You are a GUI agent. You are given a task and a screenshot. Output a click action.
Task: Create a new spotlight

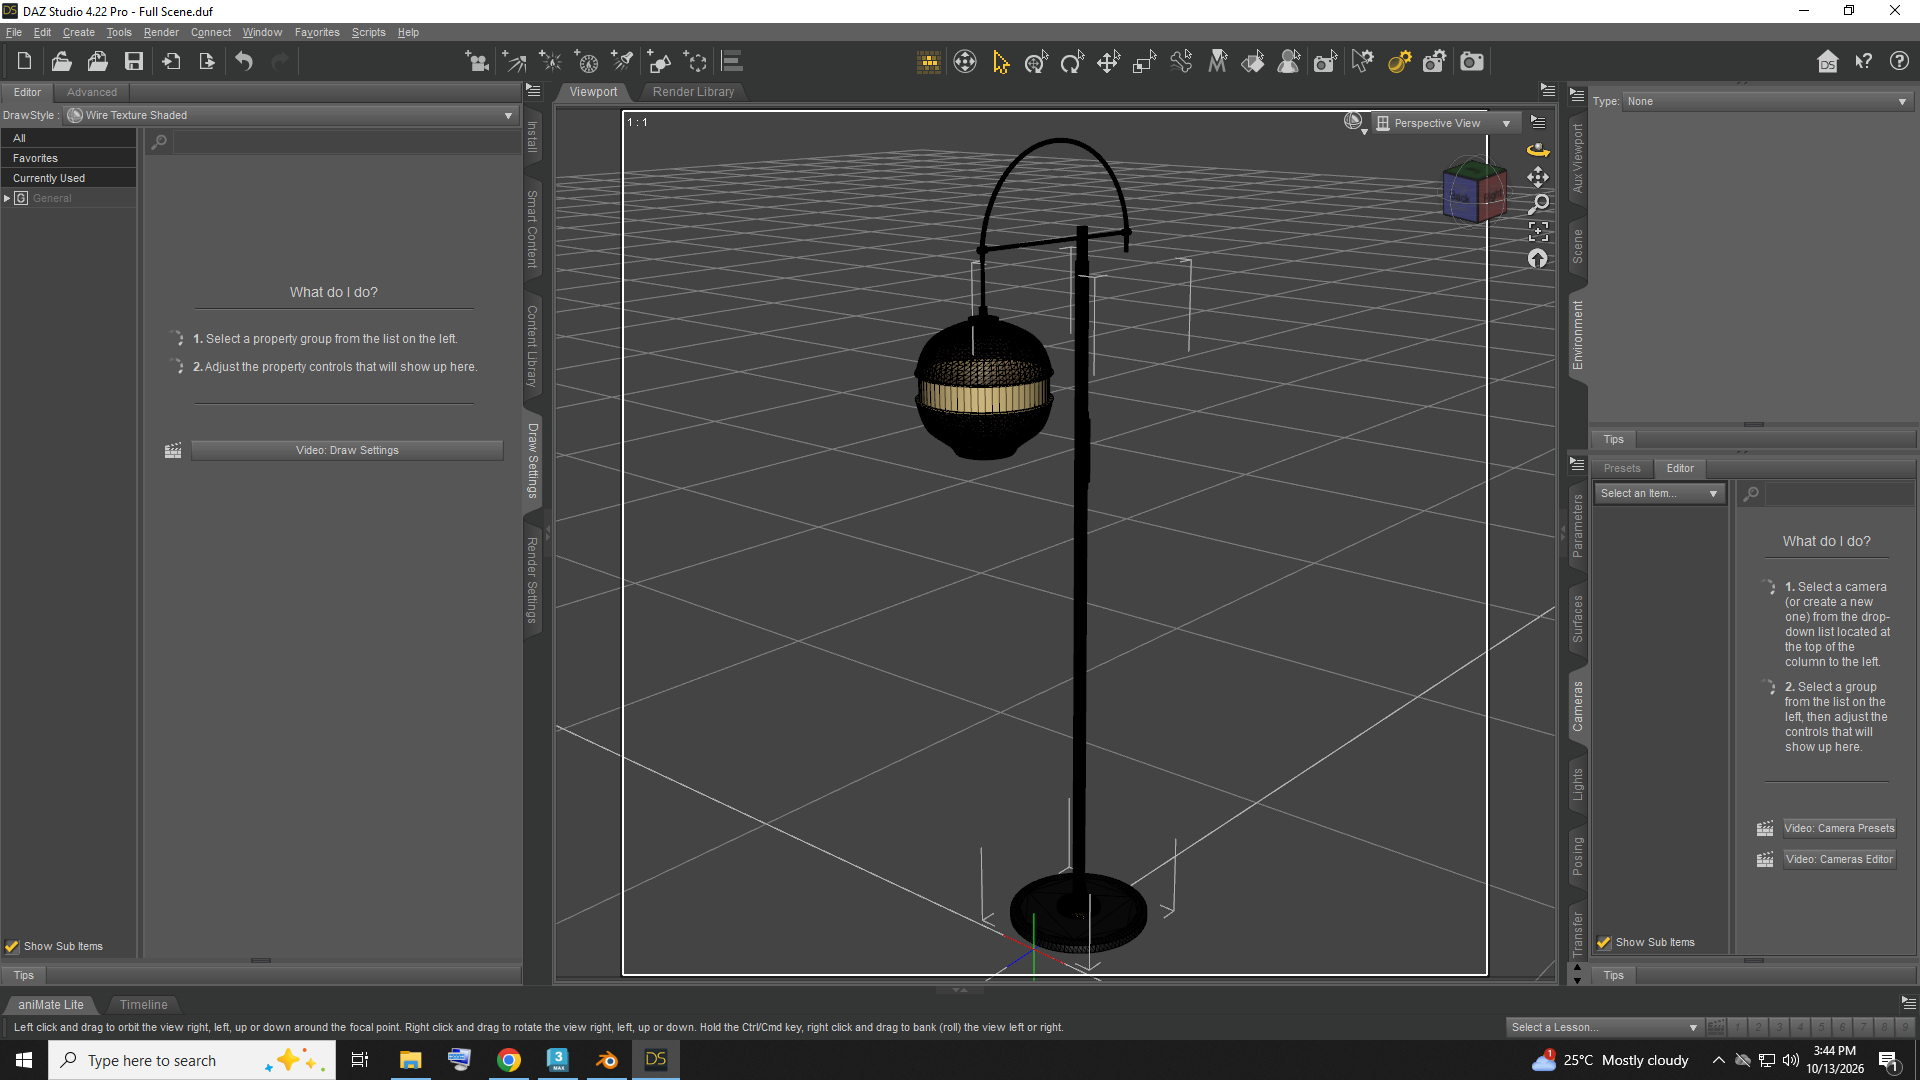(x=623, y=62)
